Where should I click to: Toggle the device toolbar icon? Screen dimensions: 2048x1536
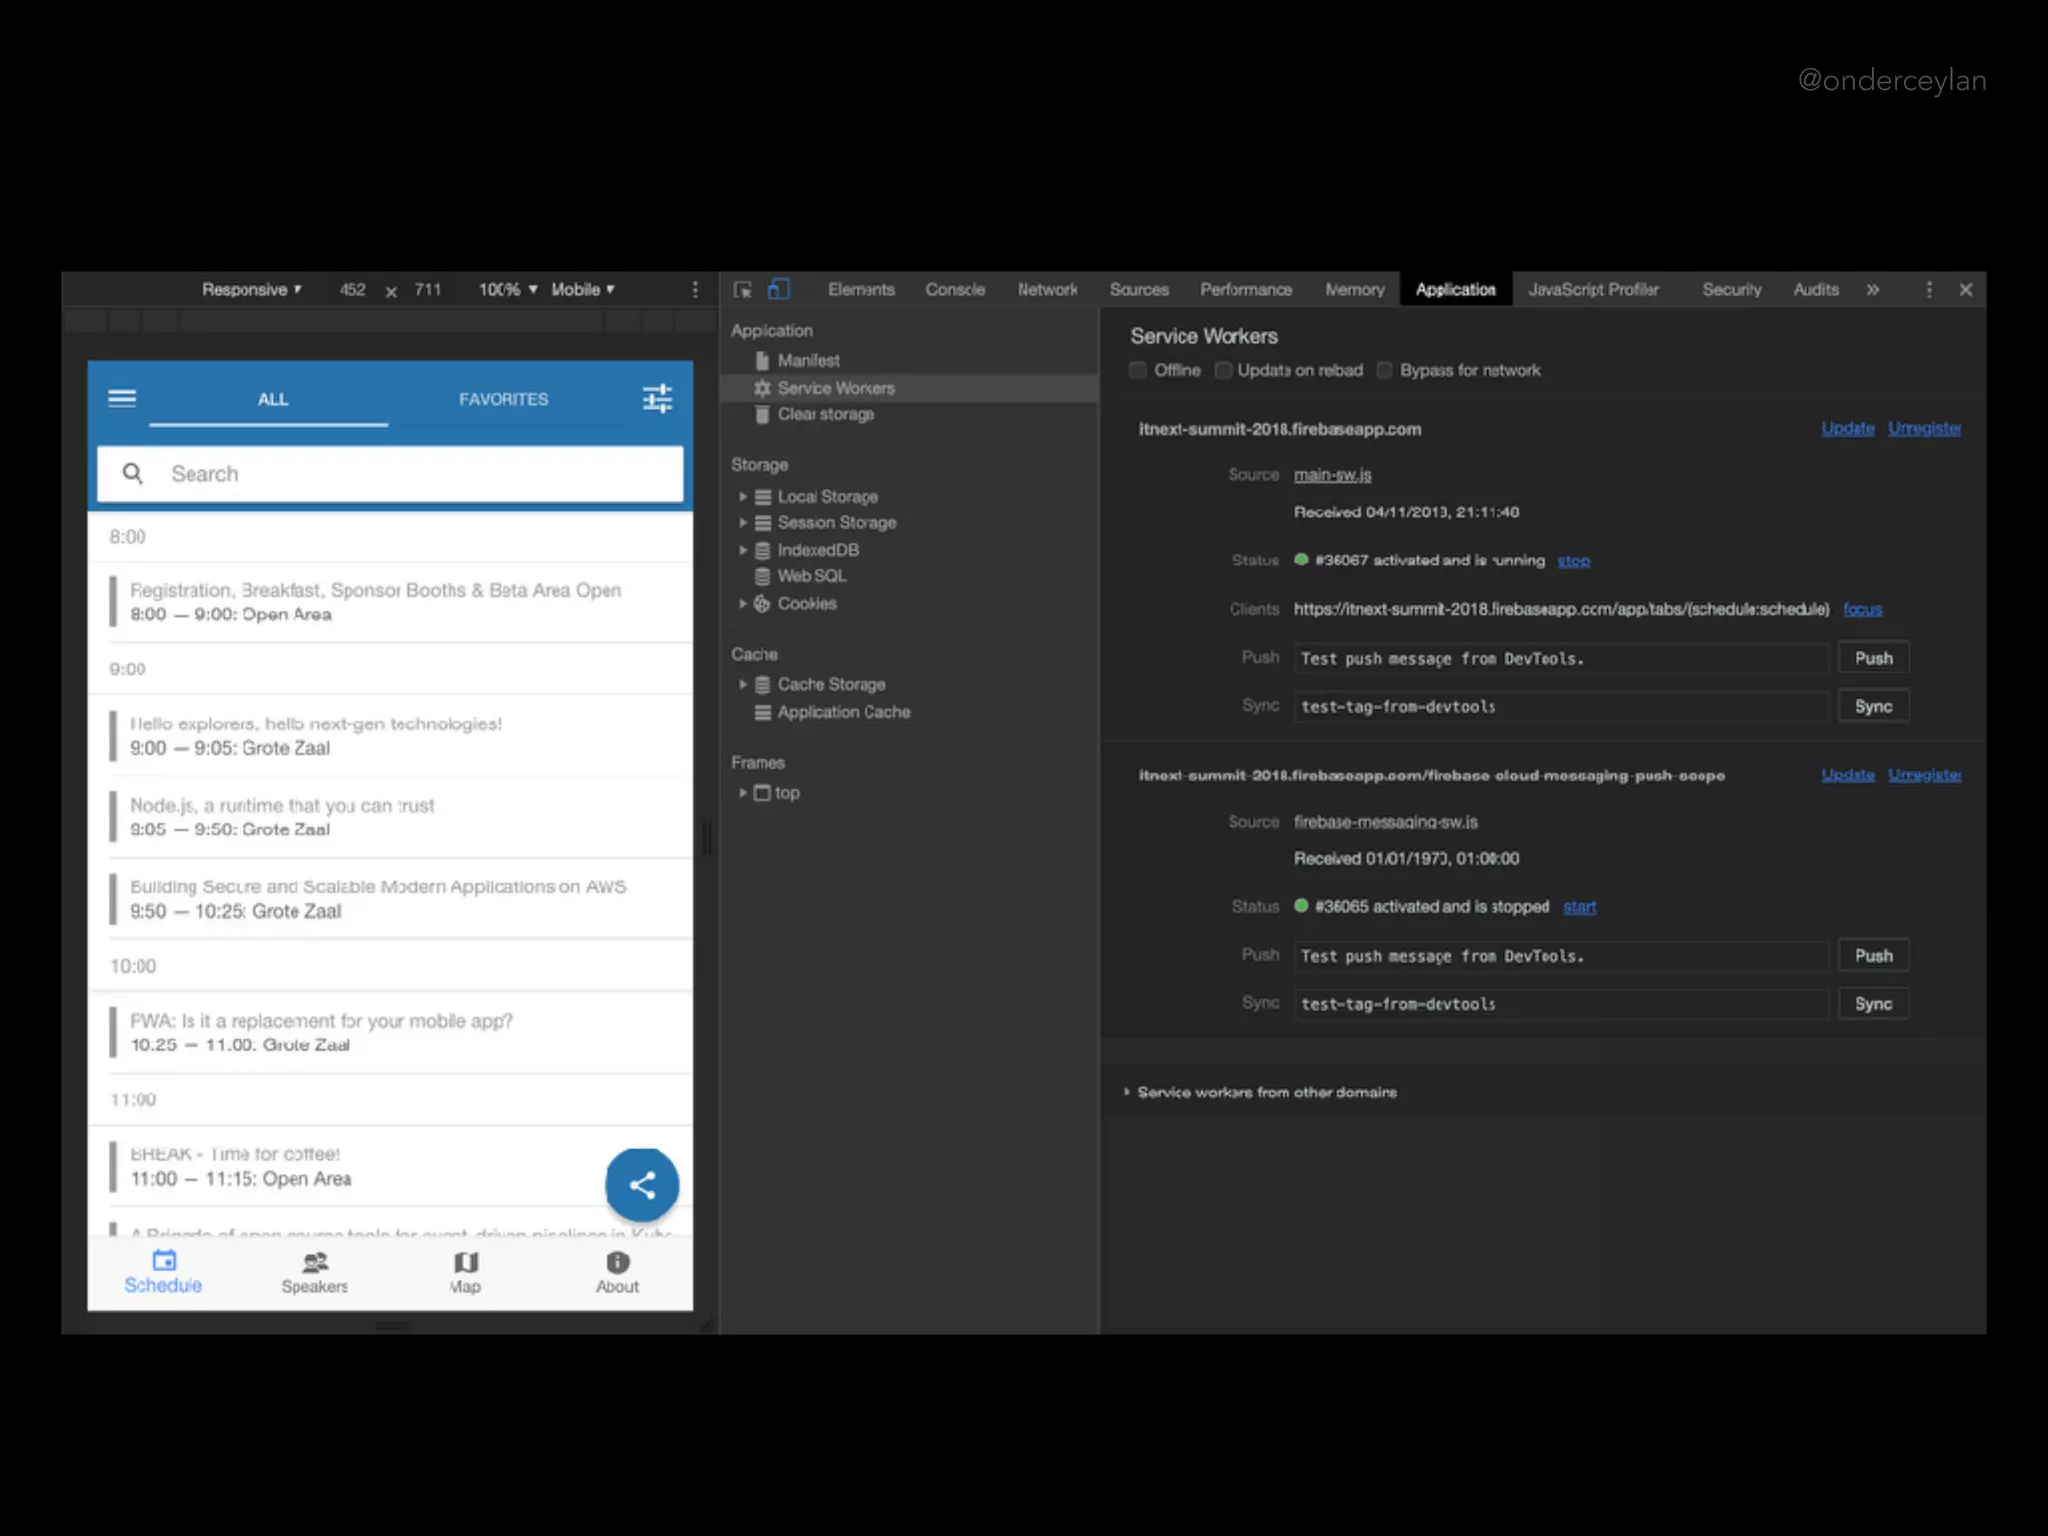(x=779, y=290)
